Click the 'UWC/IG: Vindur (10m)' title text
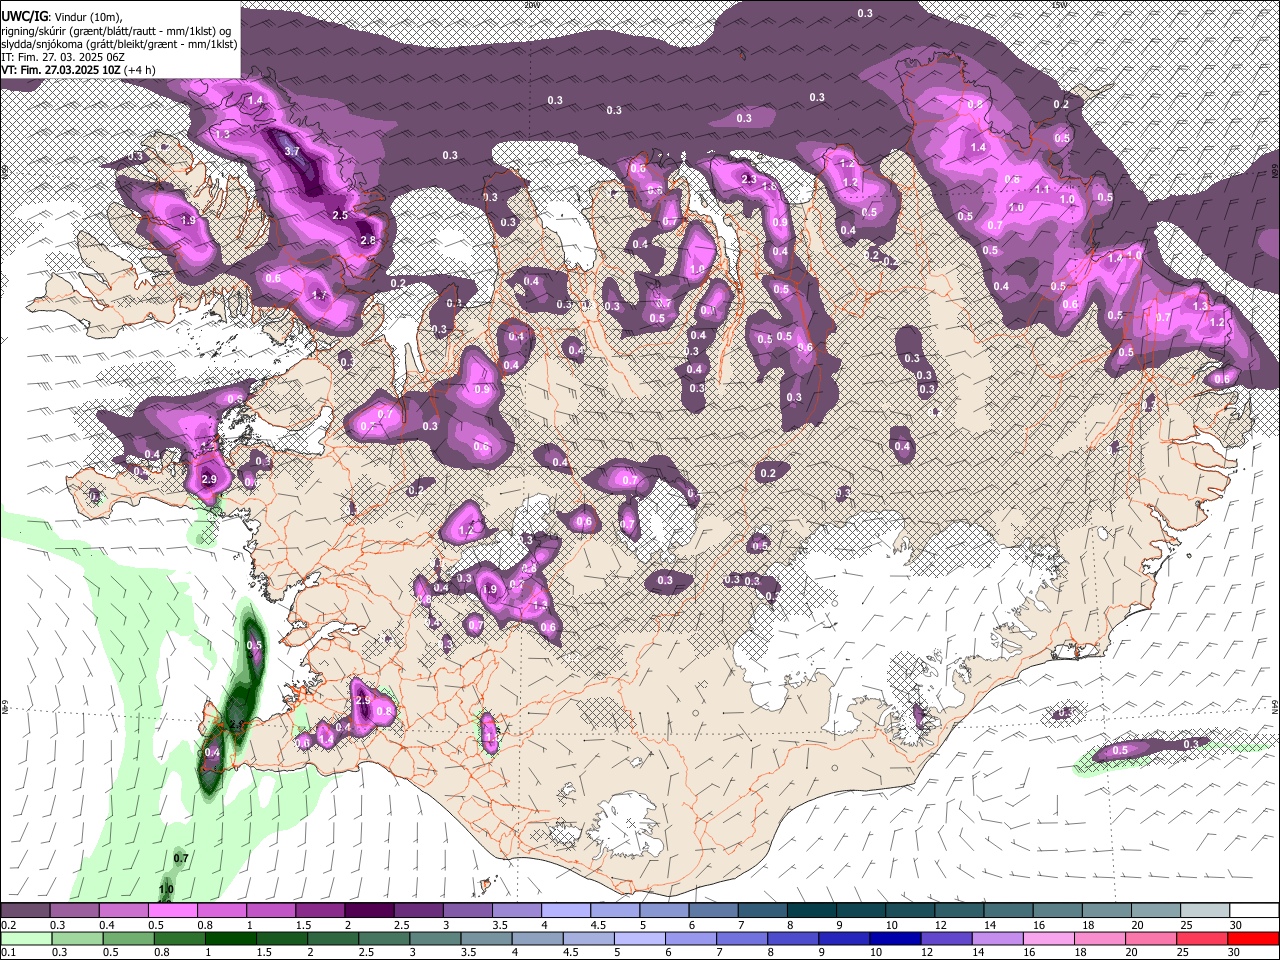Viewport: 1280px width, 960px height. click(x=61, y=17)
